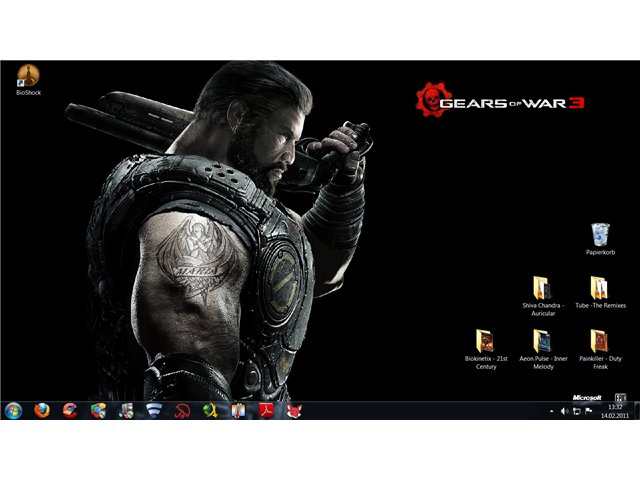Image resolution: width=640 pixels, height=480 pixels.
Task: Open the Adobe Reader taskbar icon
Action: coord(266,411)
